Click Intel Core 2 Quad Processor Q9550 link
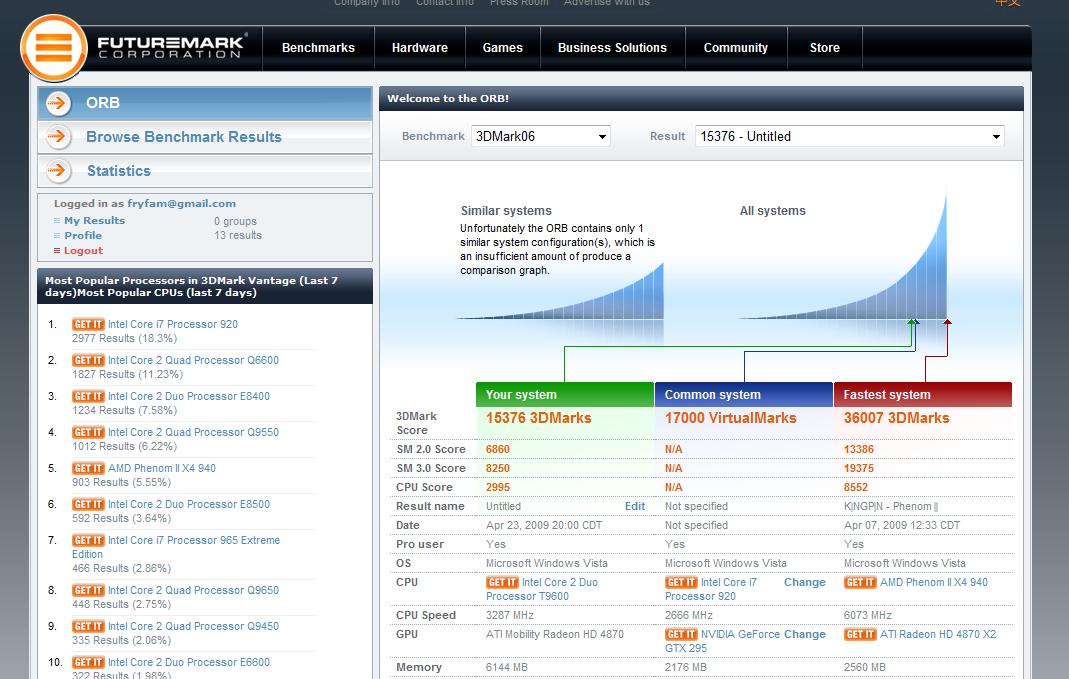This screenshot has width=1069, height=679. (x=193, y=433)
